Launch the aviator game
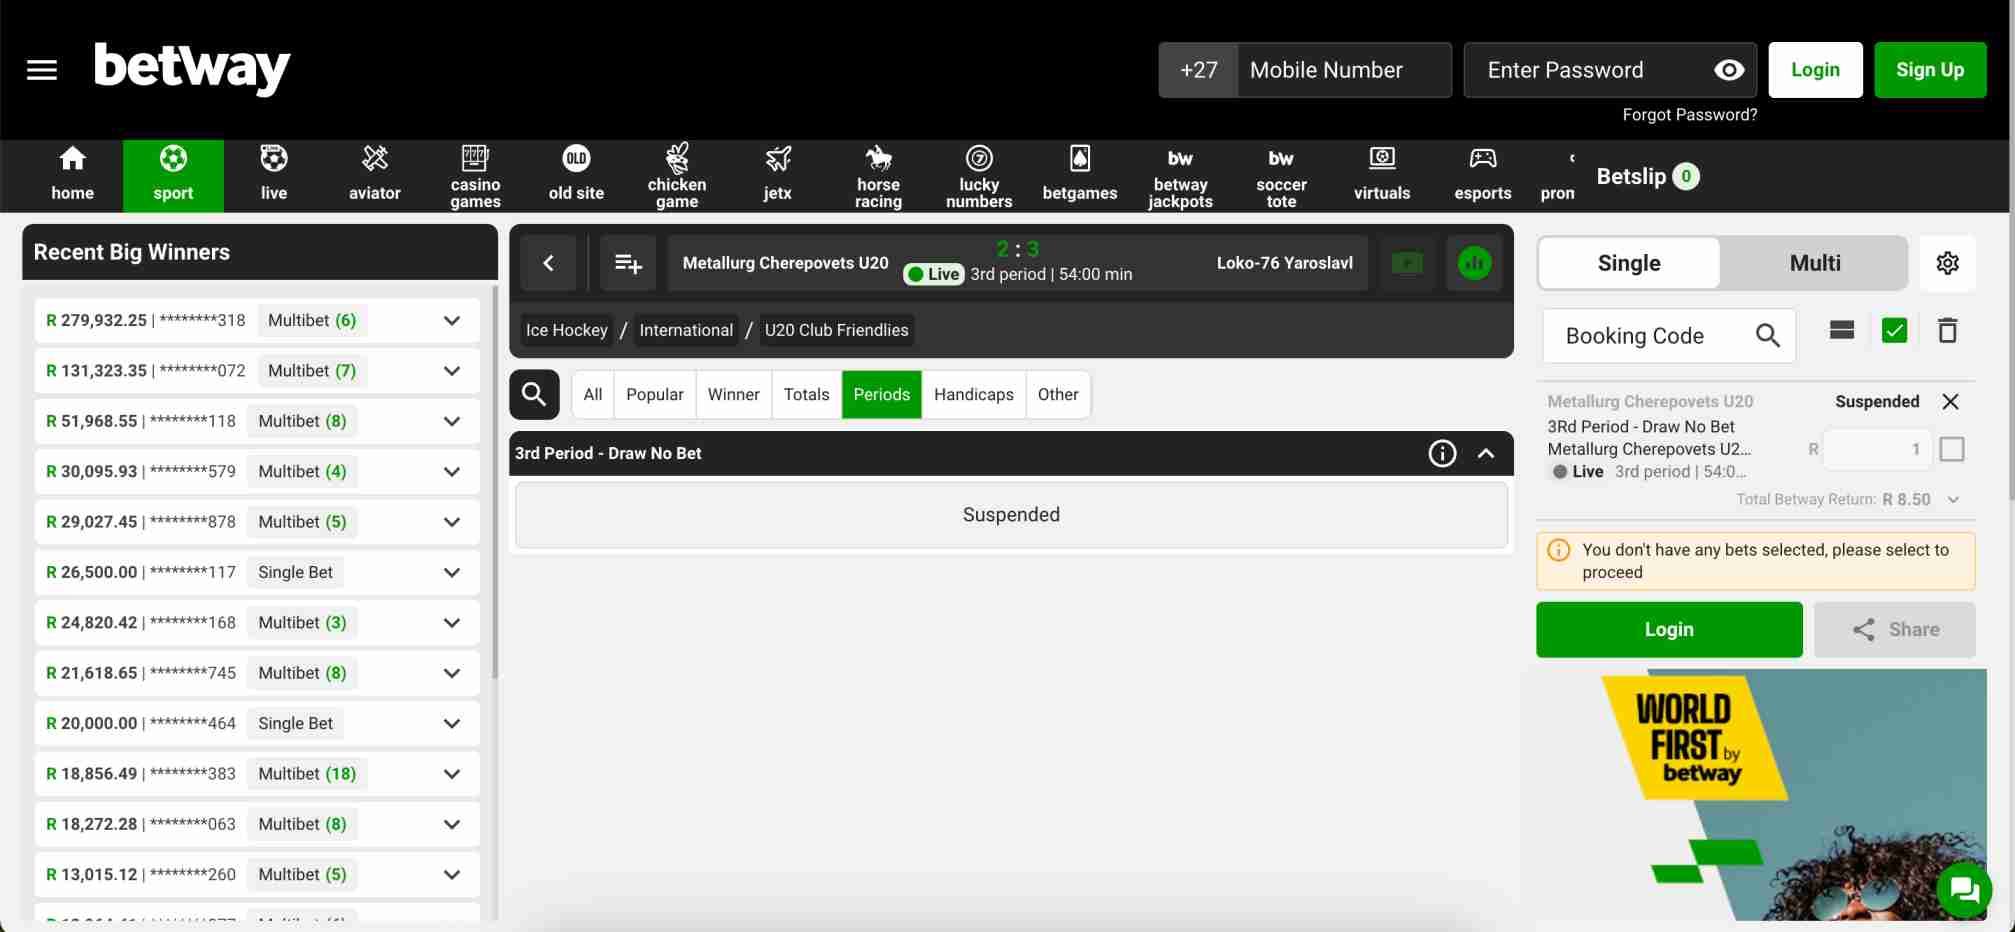The image size is (2015, 932). pos(375,175)
